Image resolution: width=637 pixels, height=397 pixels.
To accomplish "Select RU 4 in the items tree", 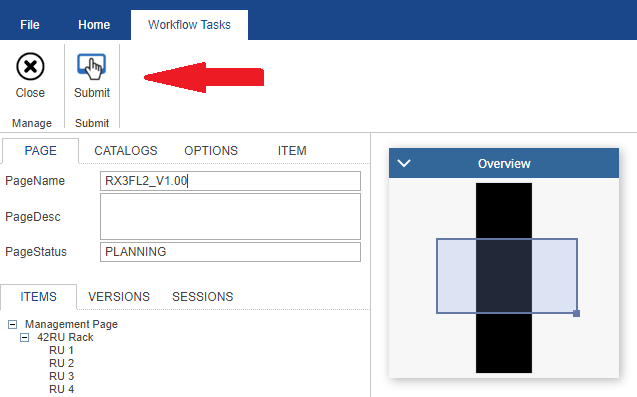I will click(x=61, y=389).
